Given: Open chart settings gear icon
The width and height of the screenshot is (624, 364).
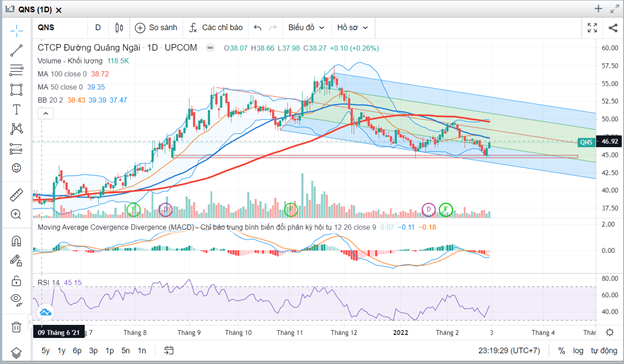Looking at the screenshot, I should tap(610, 332).
